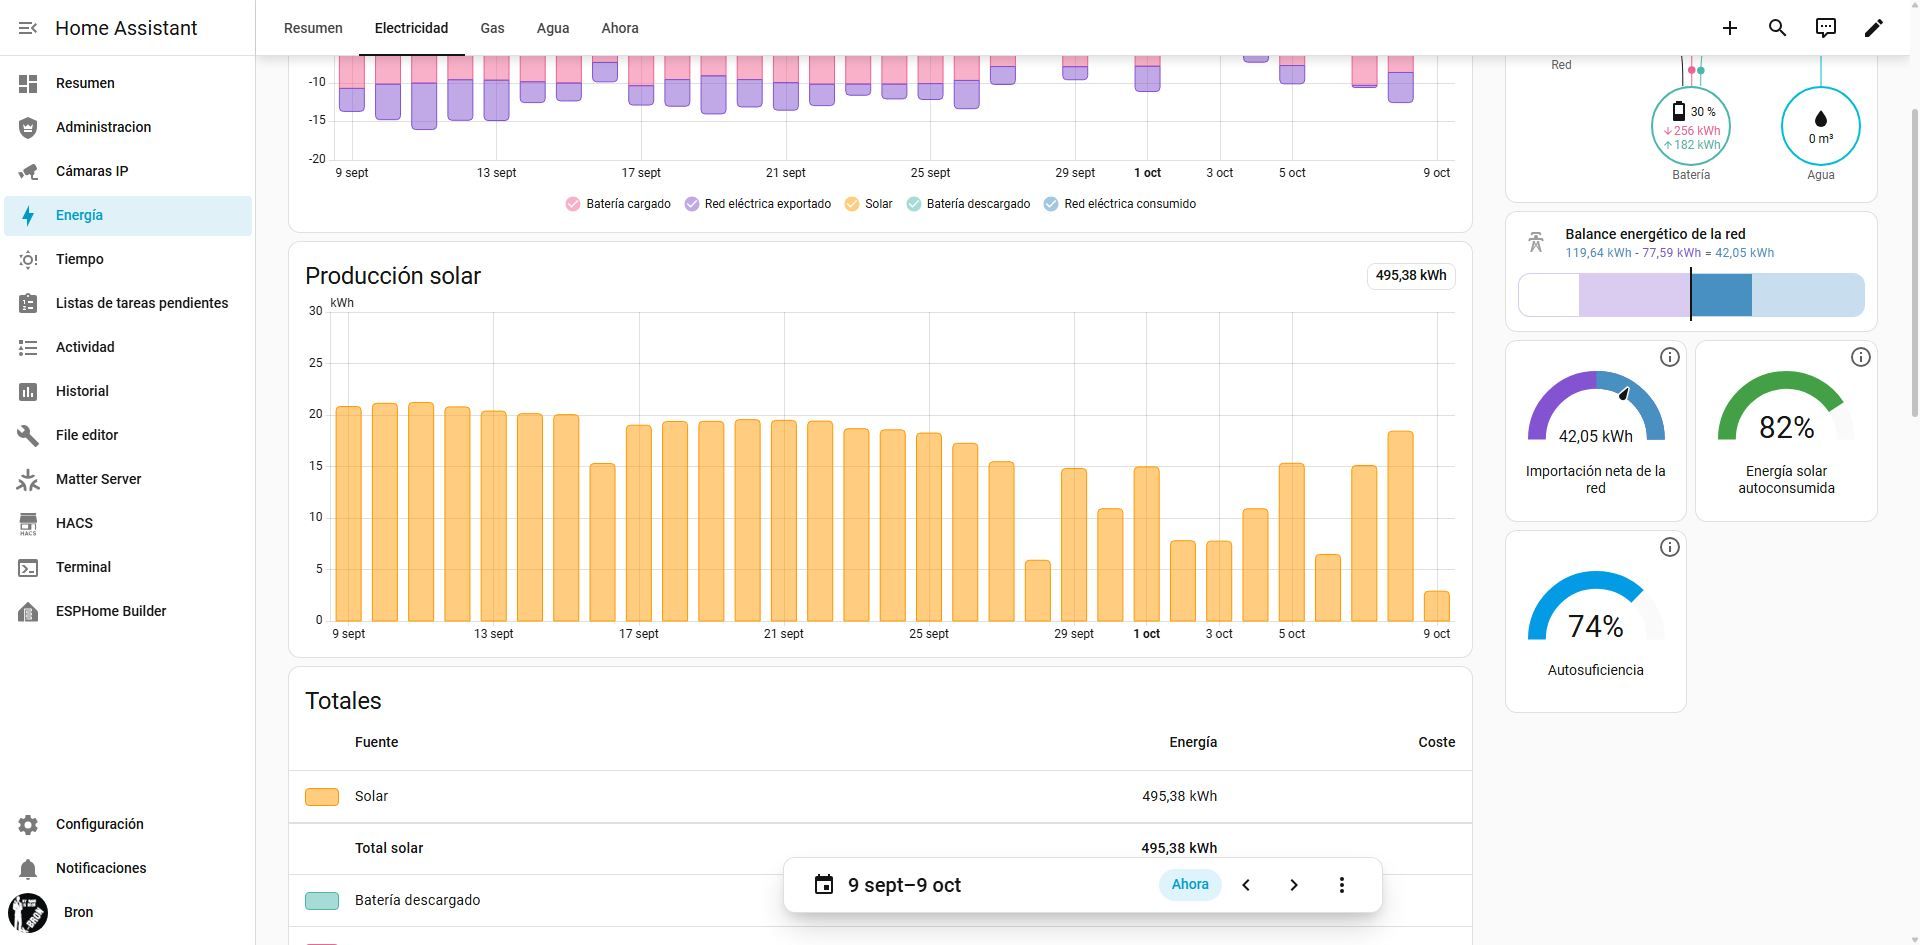The image size is (1920, 945).
Task: Open the Energía panel
Action: click(x=127, y=215)
